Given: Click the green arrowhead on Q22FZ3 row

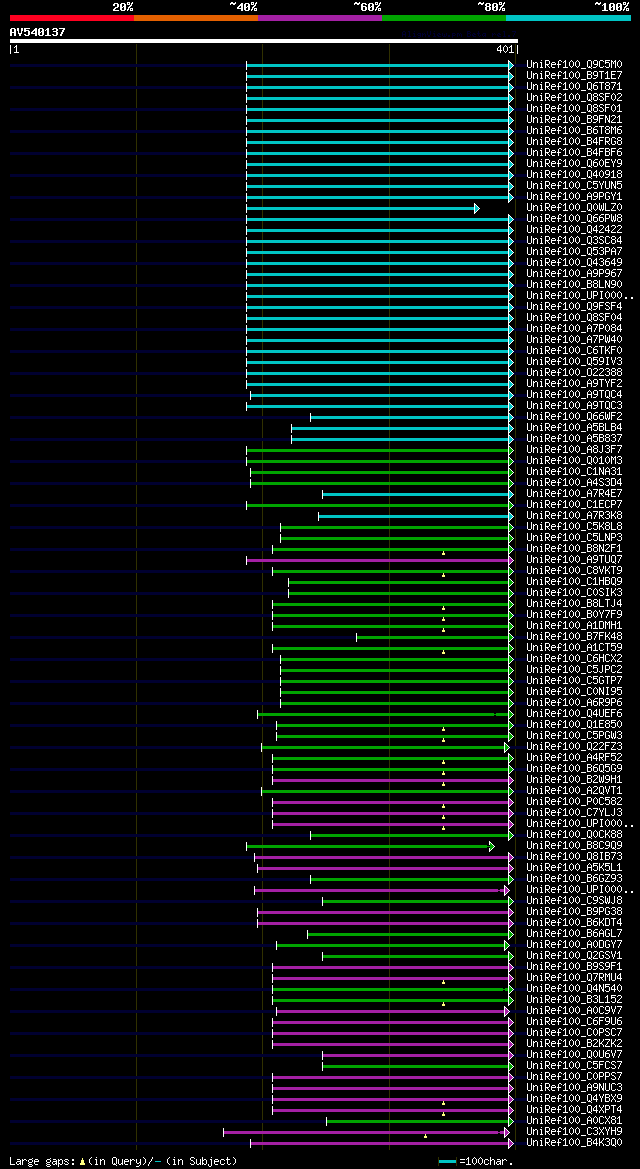Looking at the screenshot, I should [507, 747].
